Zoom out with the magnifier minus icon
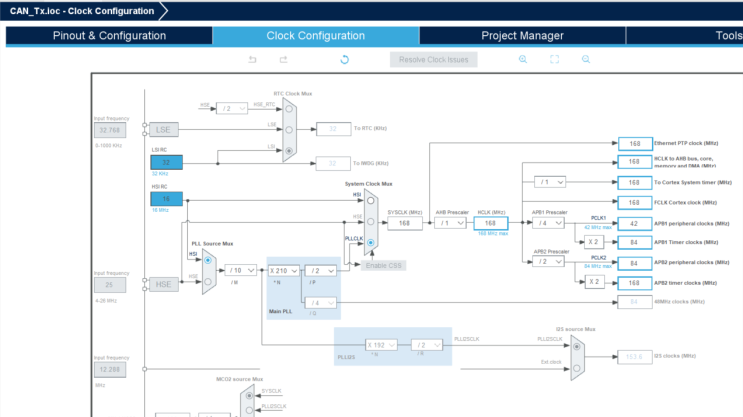 click(x=586, y=59)
